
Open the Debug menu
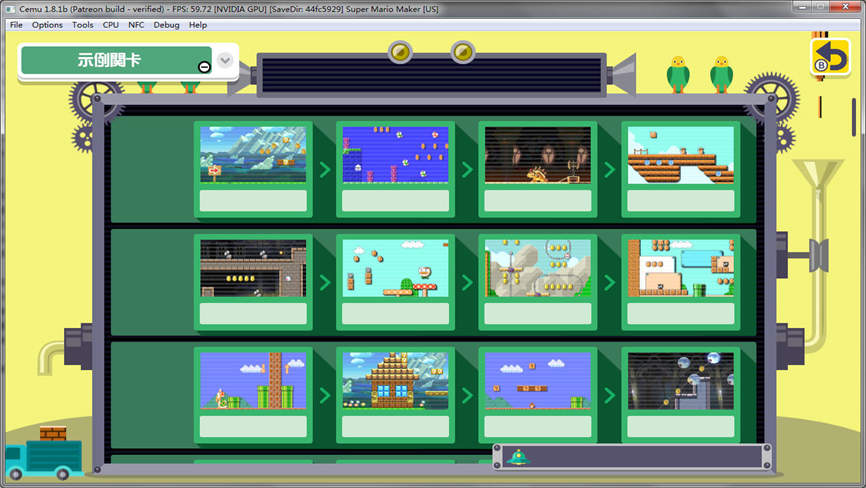coord(166,25)
